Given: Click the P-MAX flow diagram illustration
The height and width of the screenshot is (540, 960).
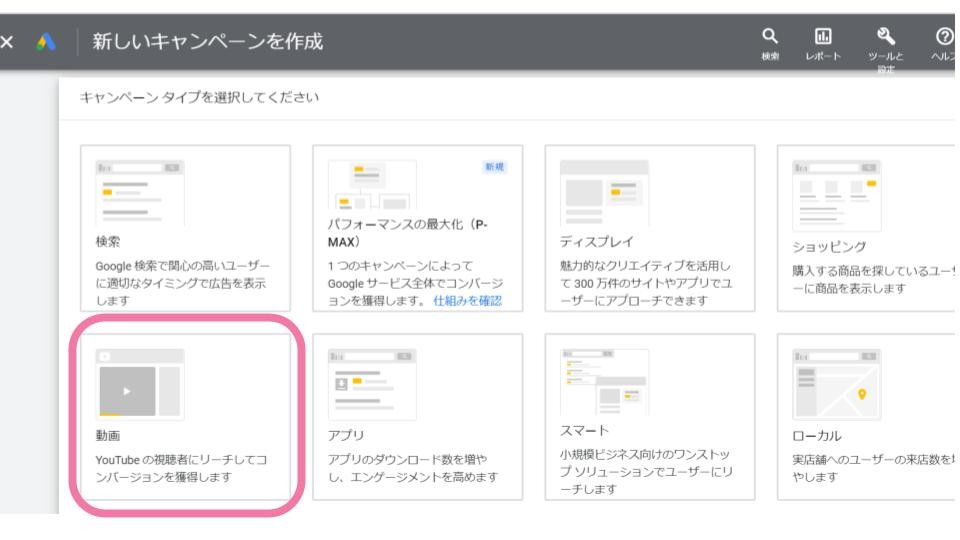Looking at the screenshot, I should tap(372, 185).
